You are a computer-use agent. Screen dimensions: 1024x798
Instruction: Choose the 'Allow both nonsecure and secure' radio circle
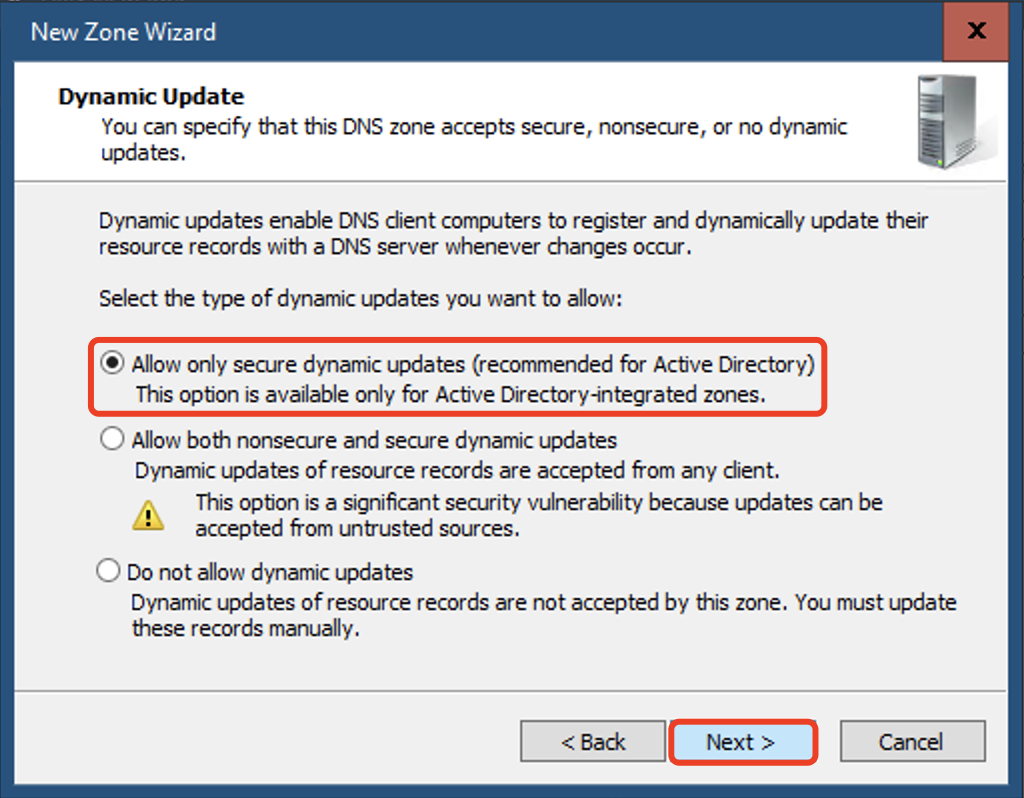[x=112, y=439]
